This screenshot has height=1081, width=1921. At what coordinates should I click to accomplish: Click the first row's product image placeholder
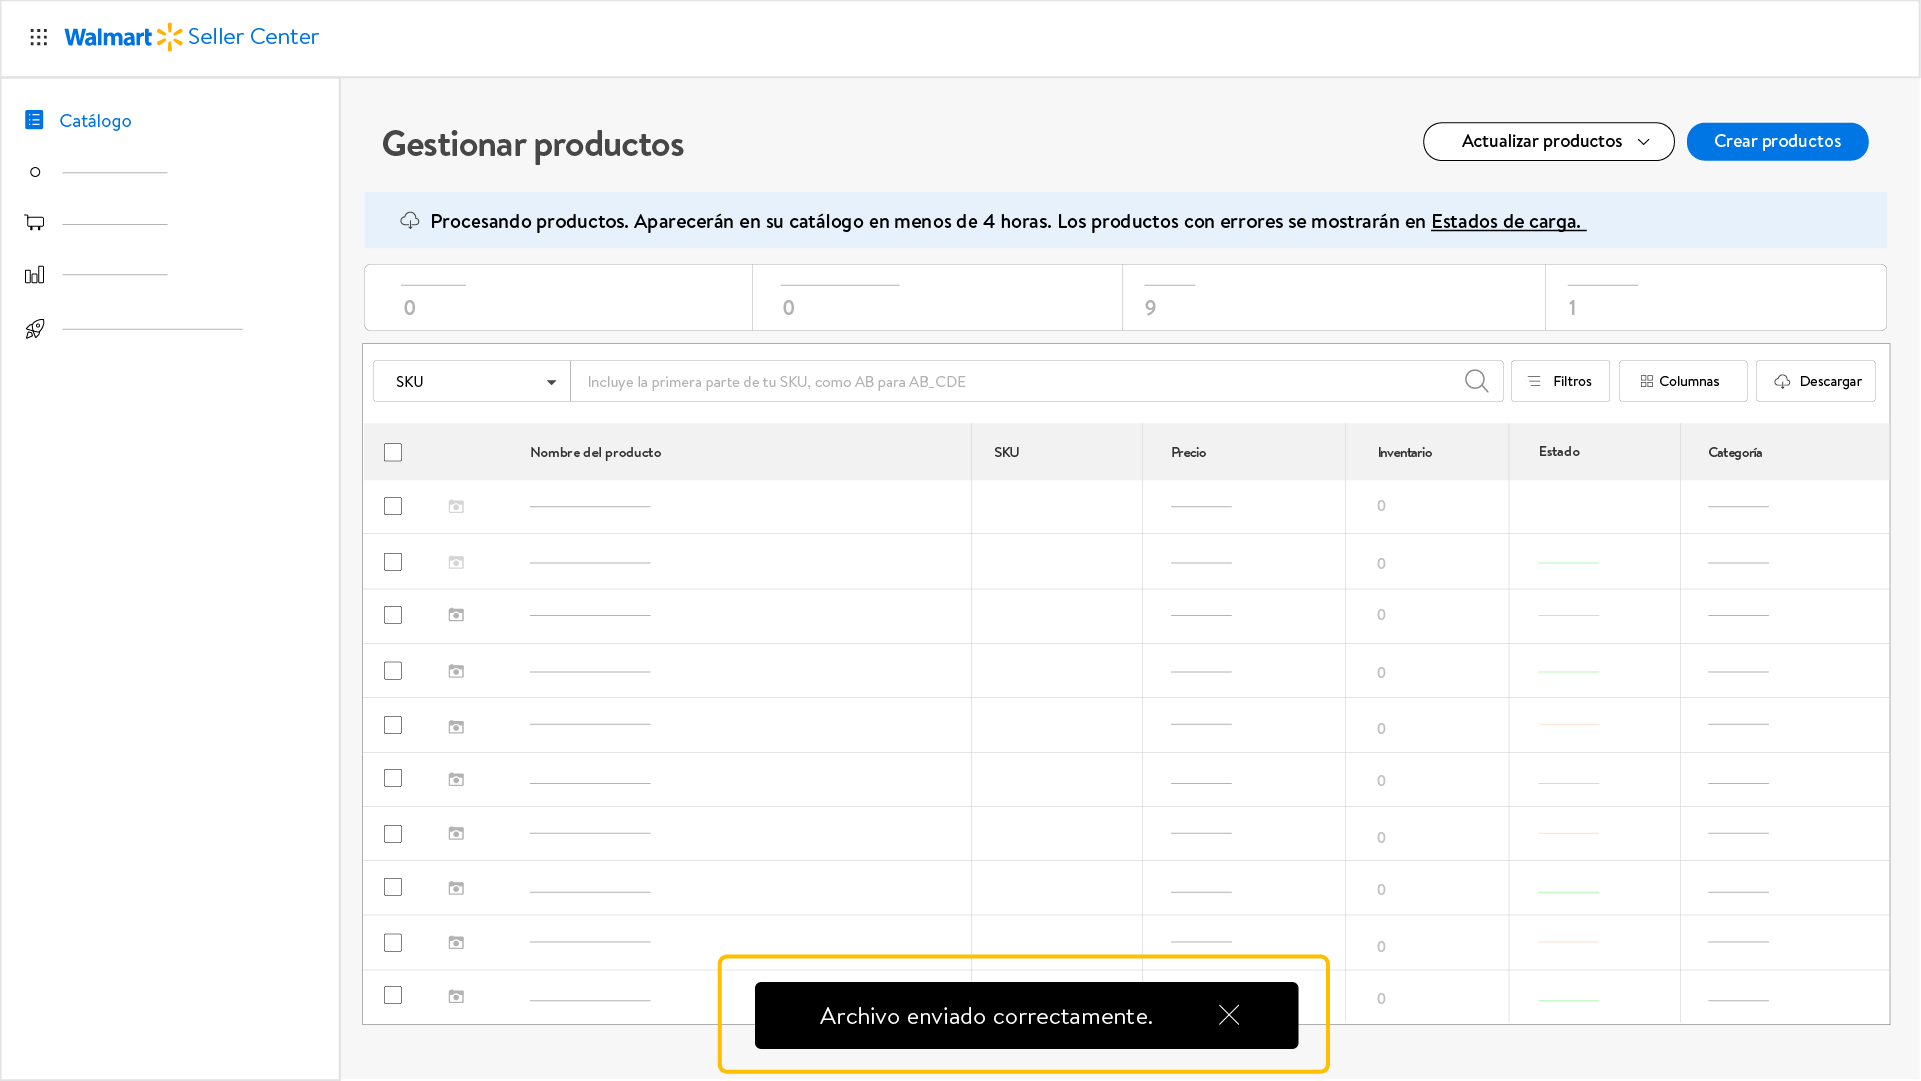click(456, 507)
